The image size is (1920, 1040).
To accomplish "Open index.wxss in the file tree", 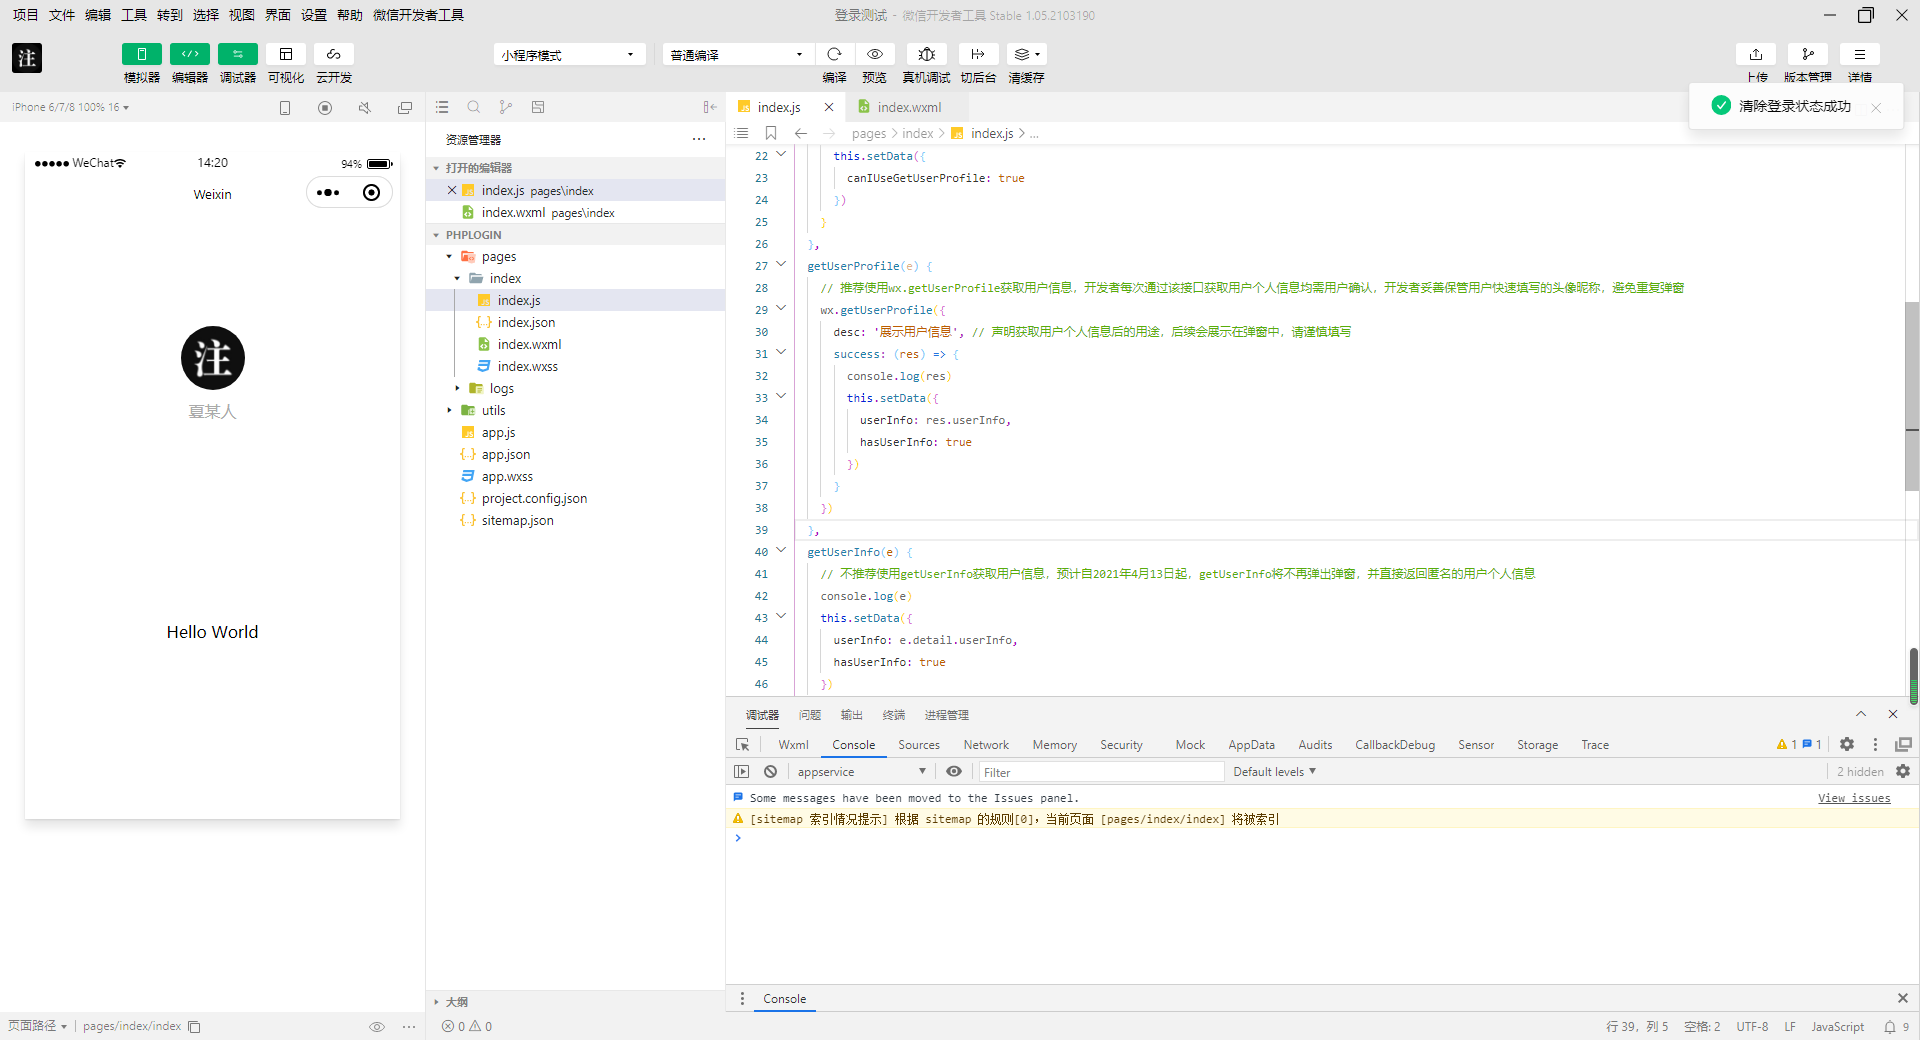I will point(528,366).
